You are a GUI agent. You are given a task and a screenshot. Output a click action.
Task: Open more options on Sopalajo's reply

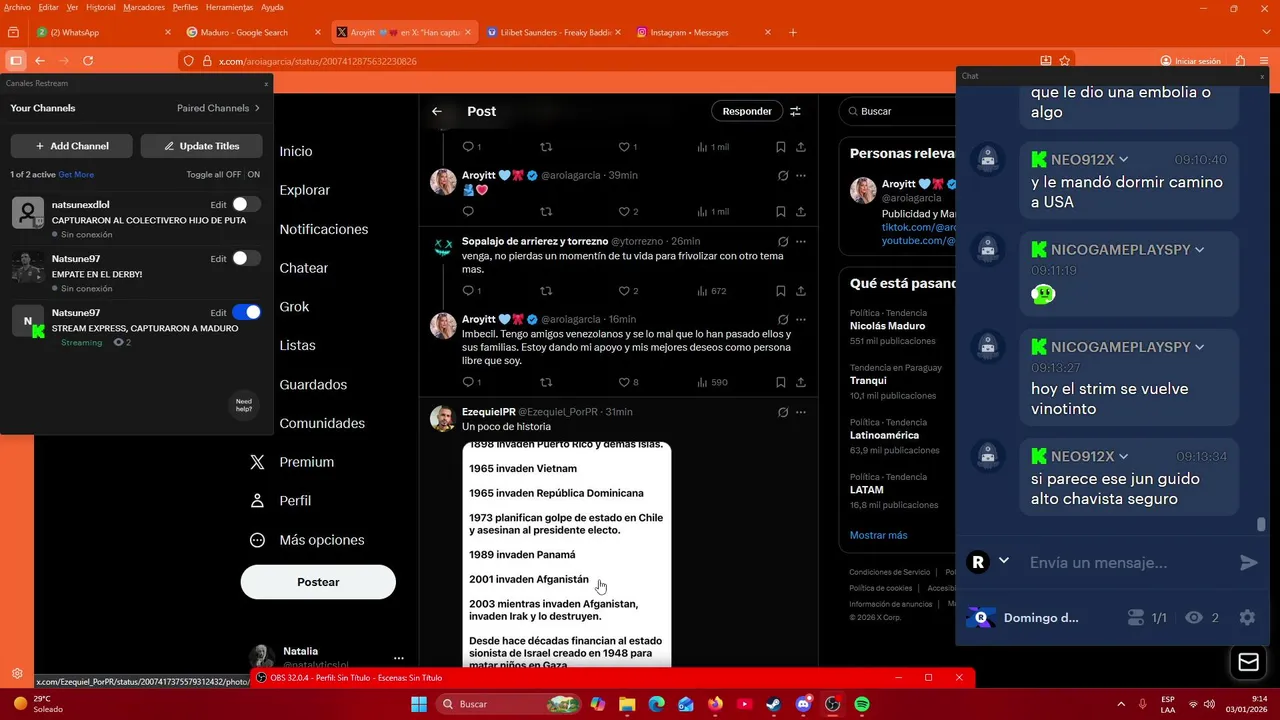801,242
